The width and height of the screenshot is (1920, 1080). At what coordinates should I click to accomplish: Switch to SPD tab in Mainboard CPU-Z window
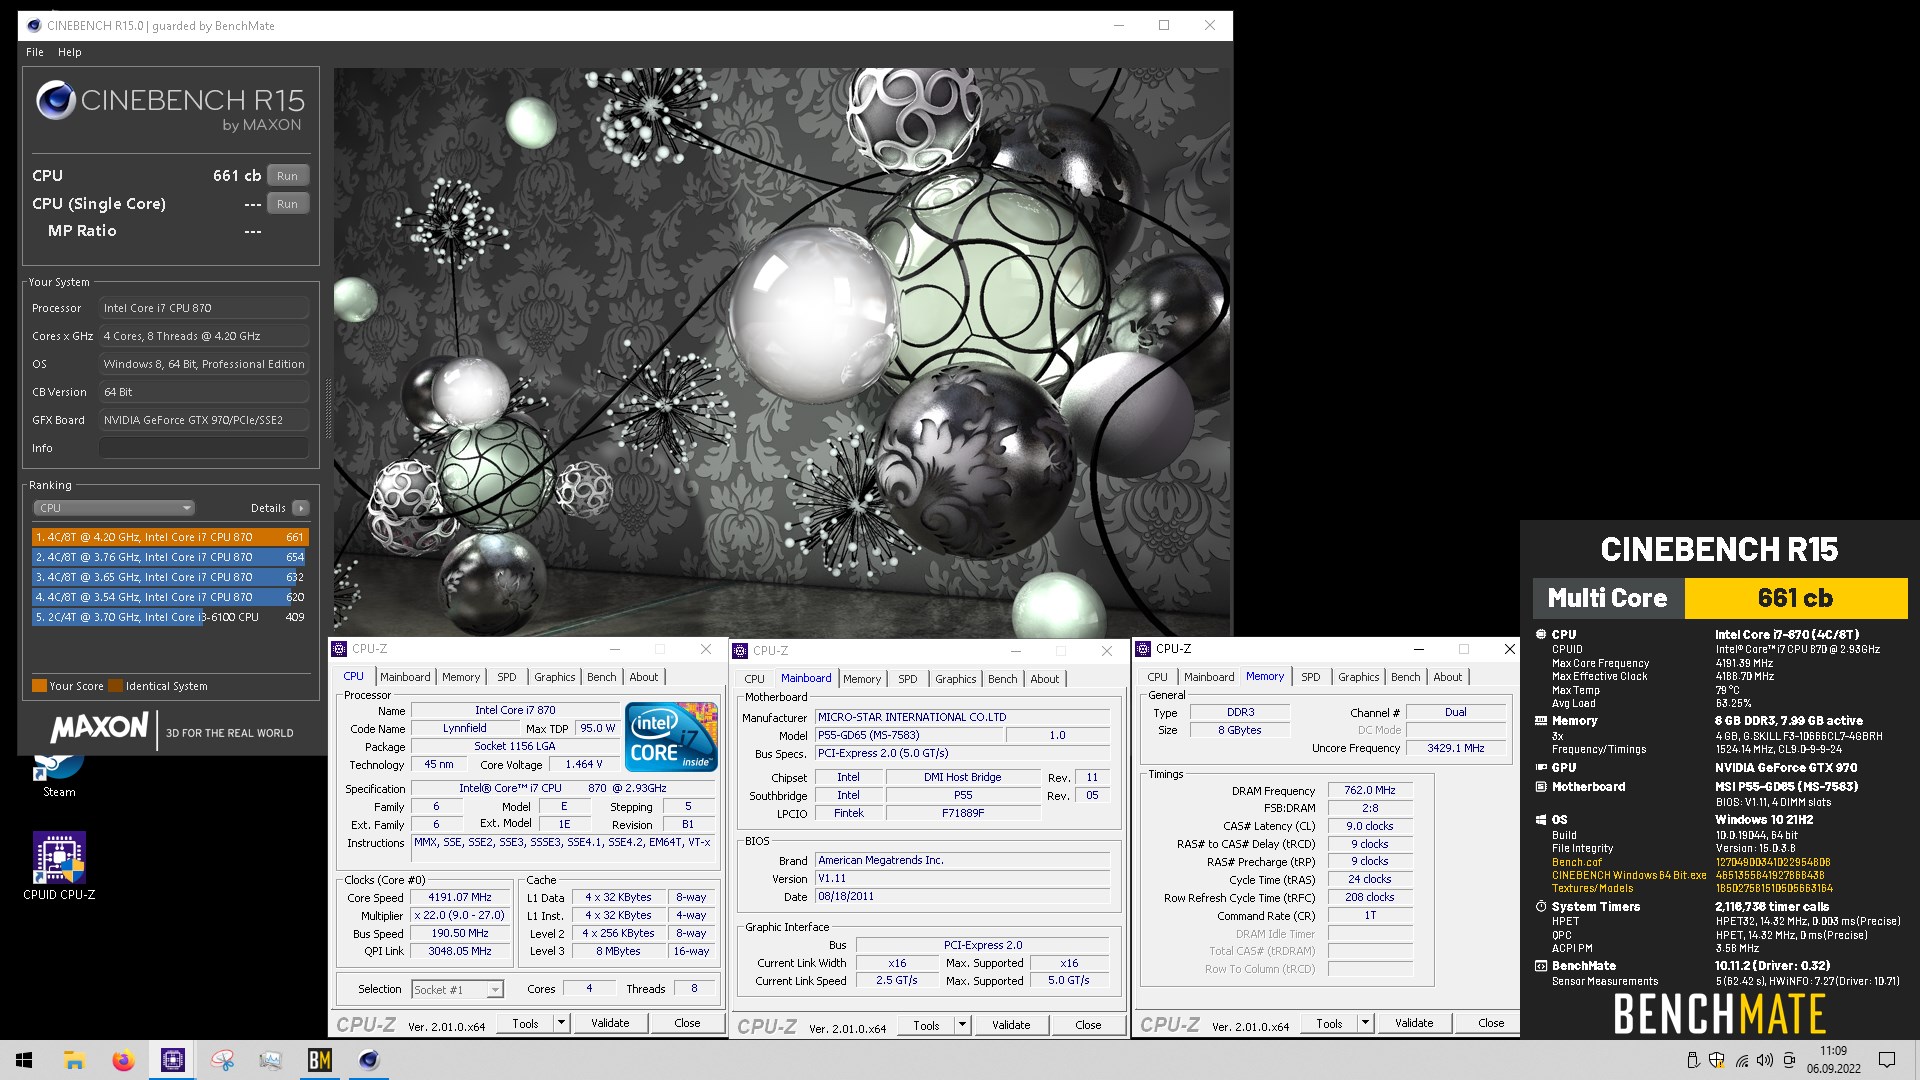click(x=908, y=679)
